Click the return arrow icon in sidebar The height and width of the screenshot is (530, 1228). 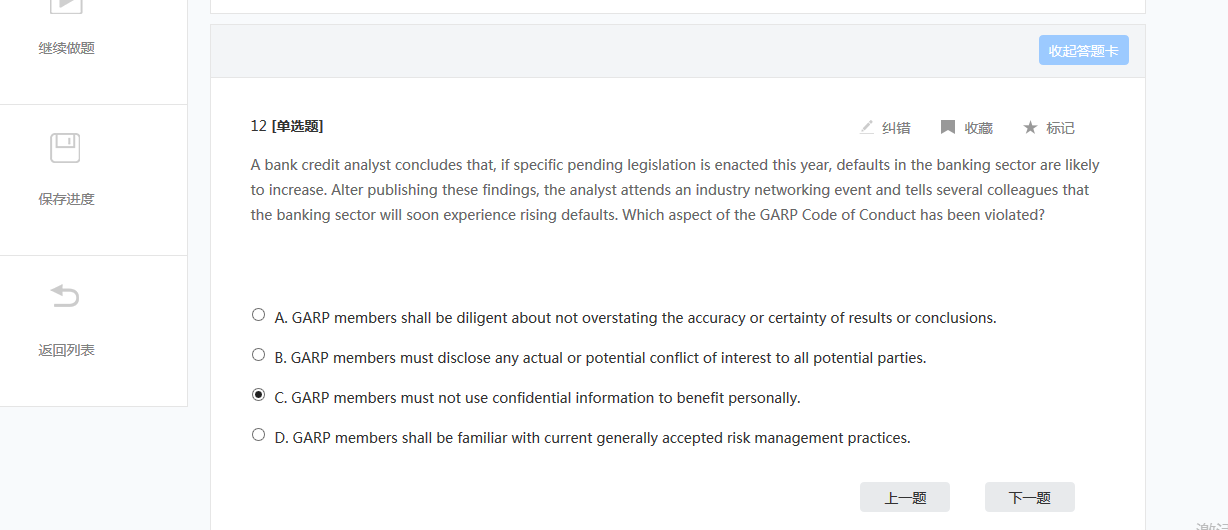66,297
